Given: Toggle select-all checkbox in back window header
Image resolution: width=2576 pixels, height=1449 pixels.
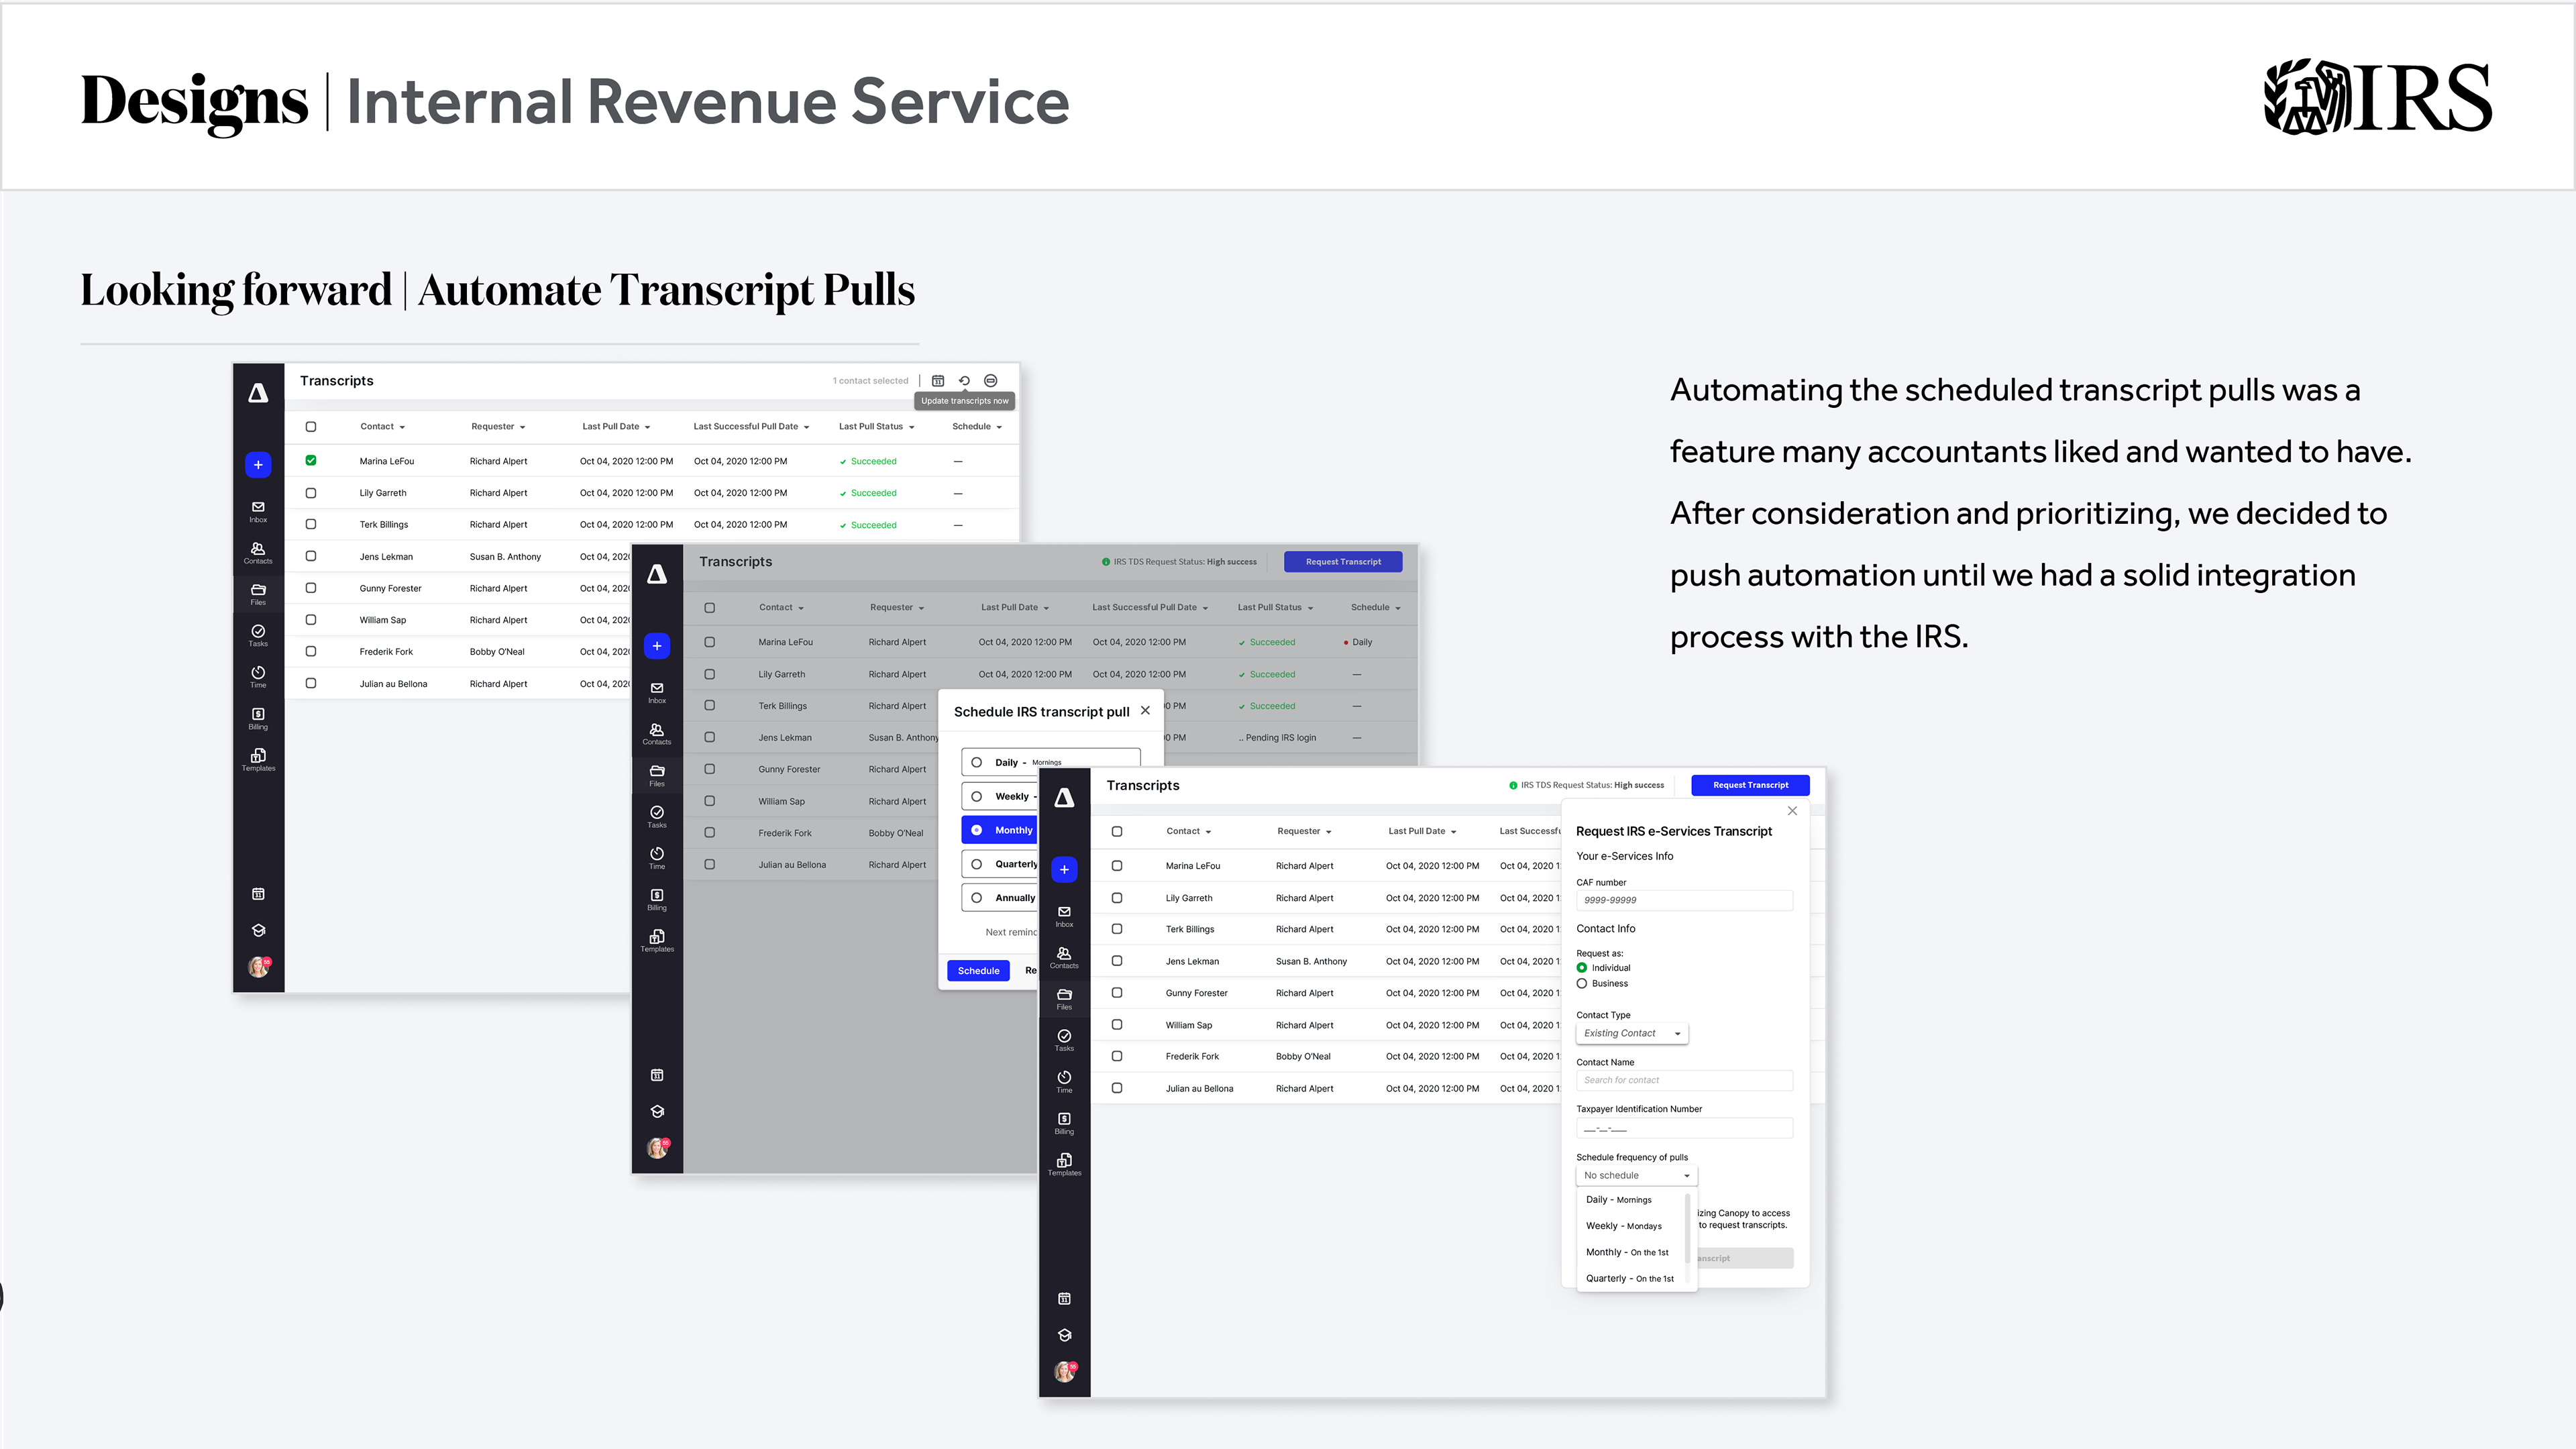Looking at the screenshot, I should [311, 427].
